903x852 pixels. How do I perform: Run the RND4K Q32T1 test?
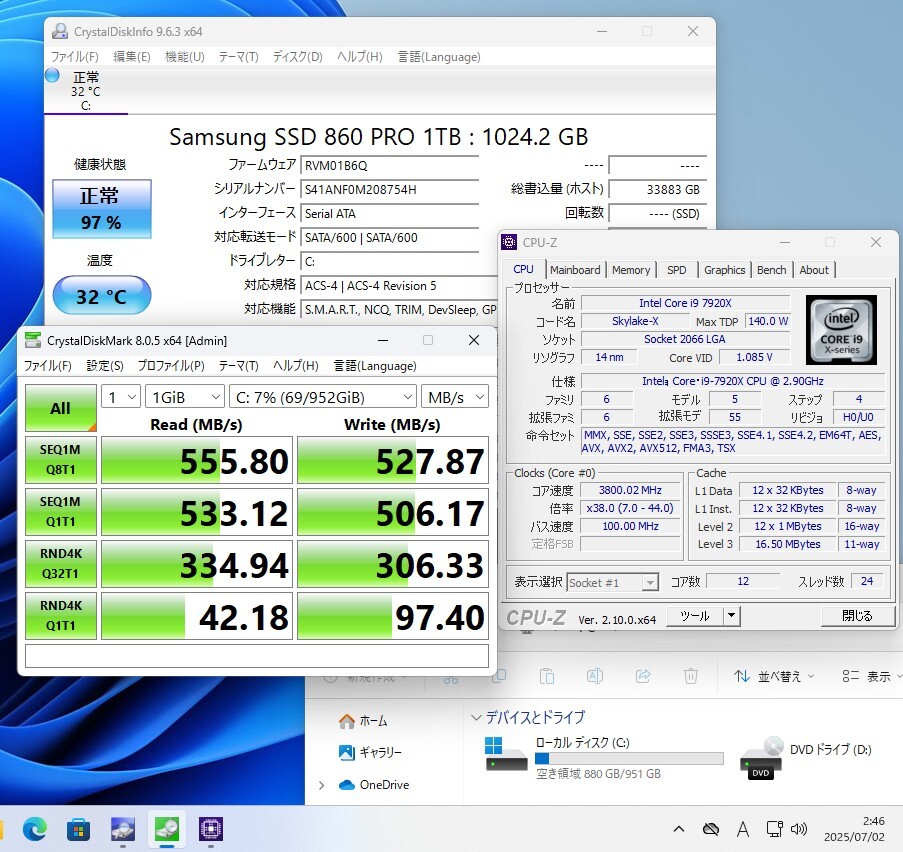(60, 563)
